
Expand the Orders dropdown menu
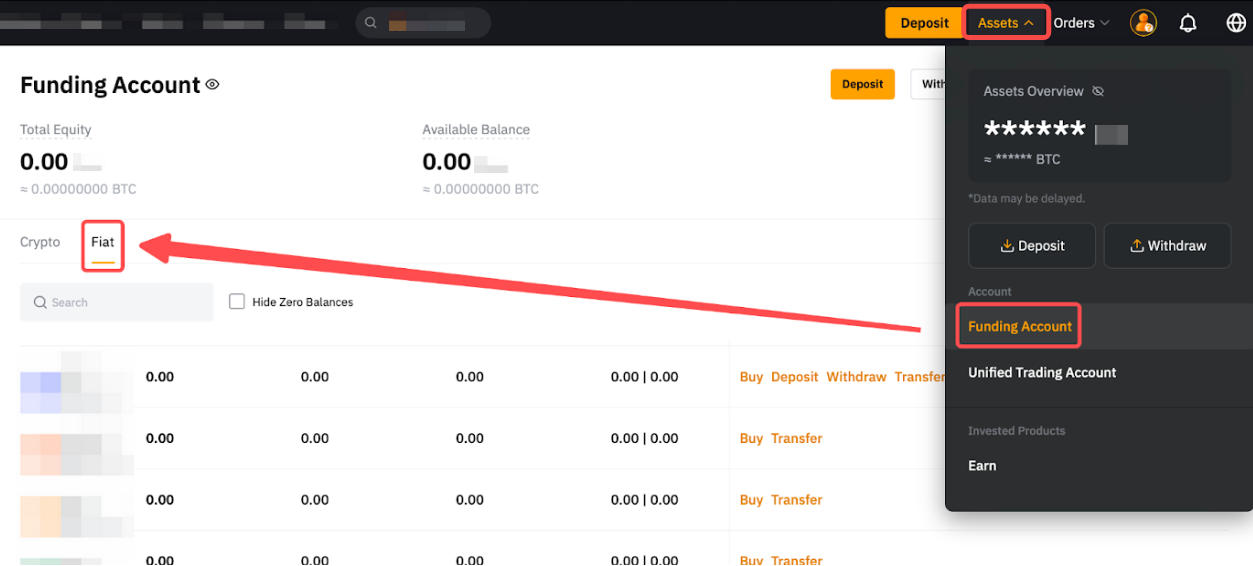[1081, 23]
